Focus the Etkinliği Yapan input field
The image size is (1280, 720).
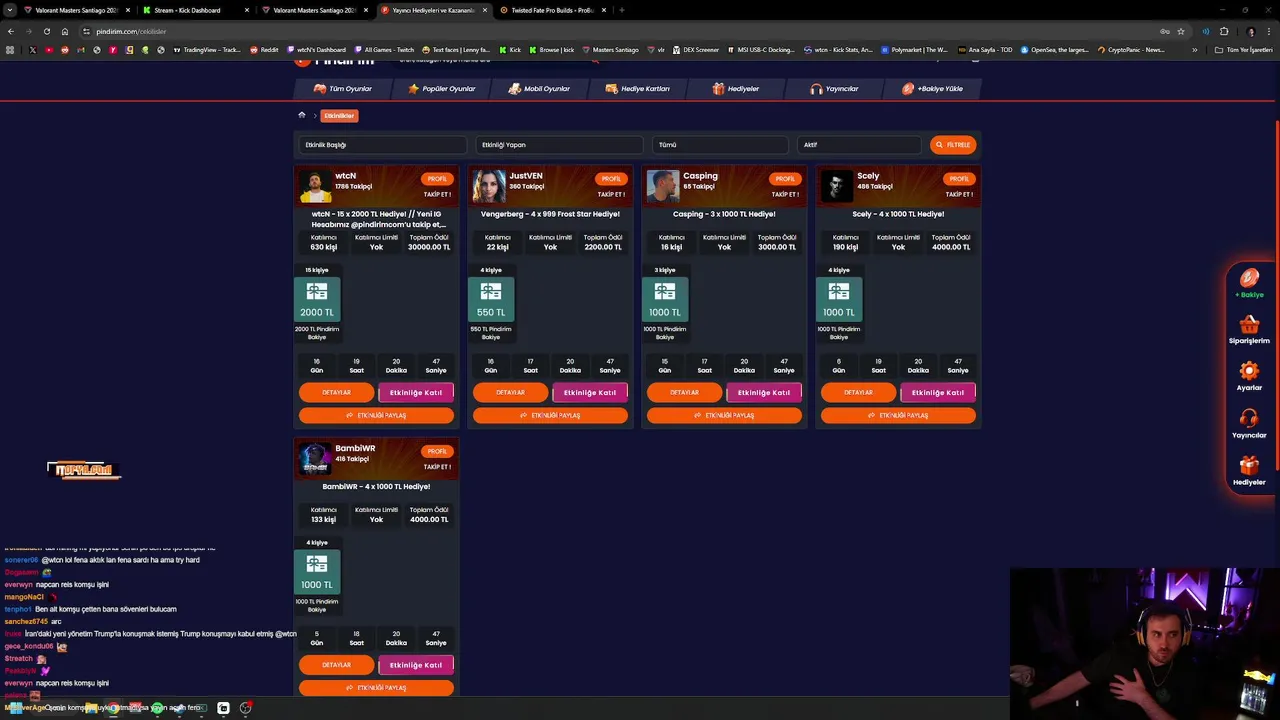click(559, 145)
